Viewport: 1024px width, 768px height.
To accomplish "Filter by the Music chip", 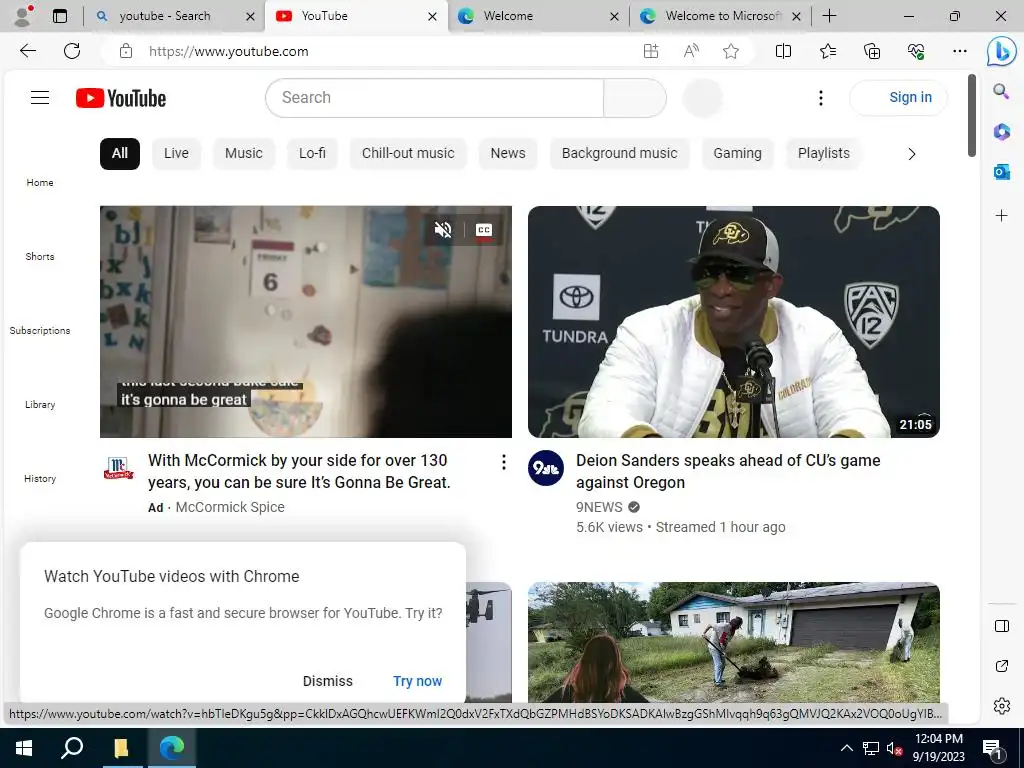I will click(244, 153).
